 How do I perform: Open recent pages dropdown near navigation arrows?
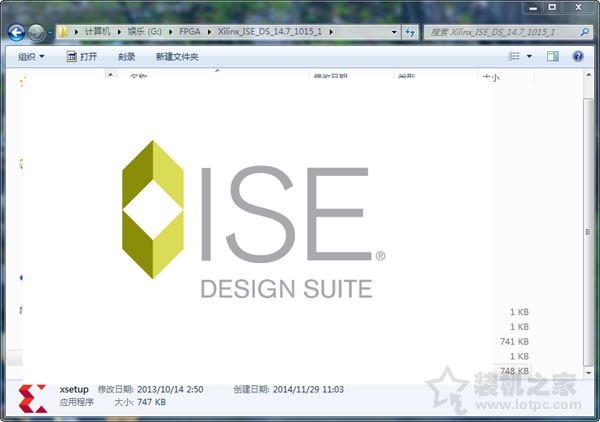click(x=50, y=33)
